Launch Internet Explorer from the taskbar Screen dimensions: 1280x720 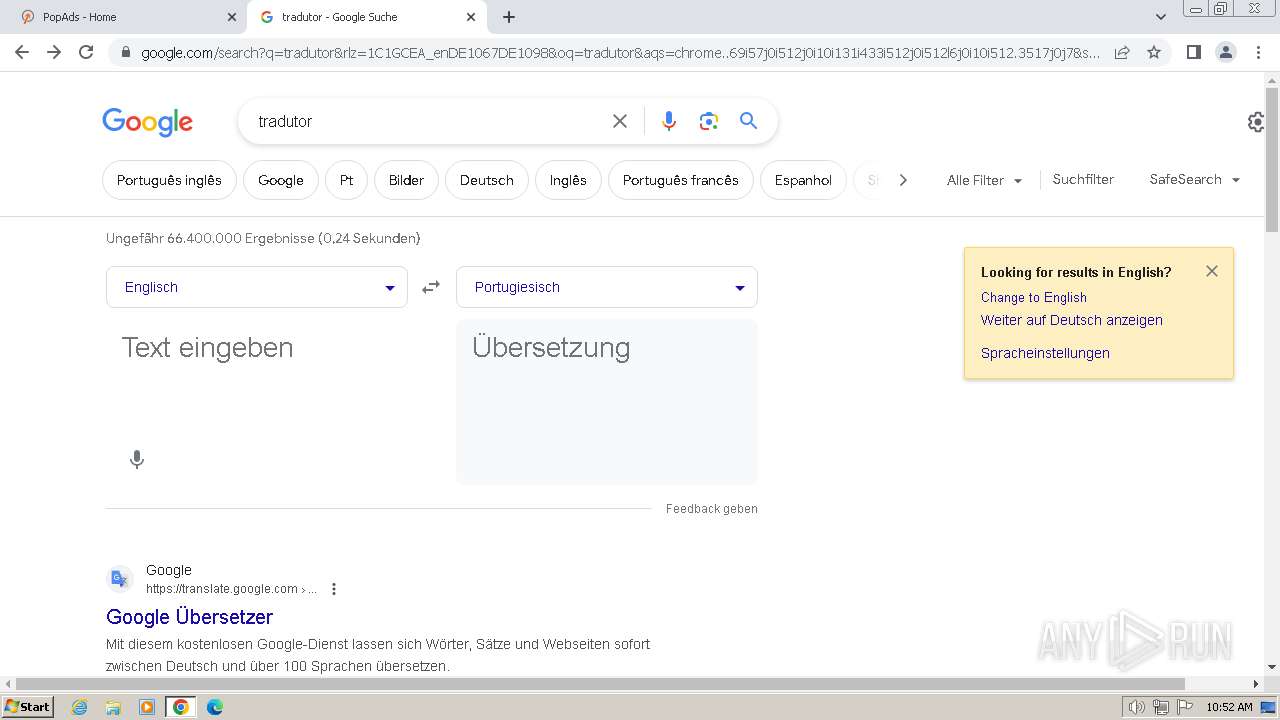click(x=80, y=707)
